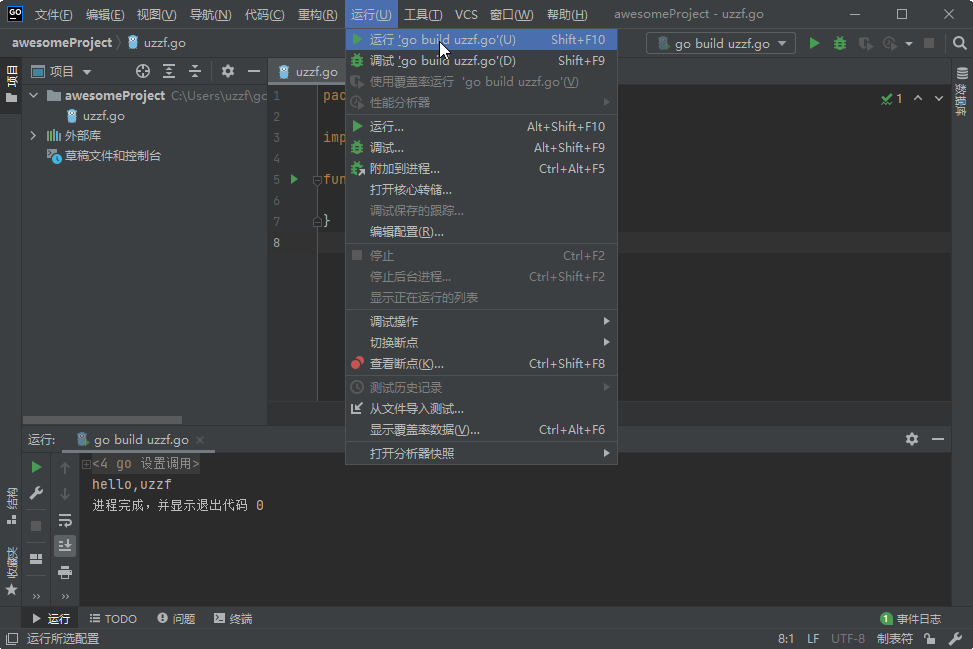Click the UTF-8 encoding in status bar
Screen dimensions: 973x649
848,638
